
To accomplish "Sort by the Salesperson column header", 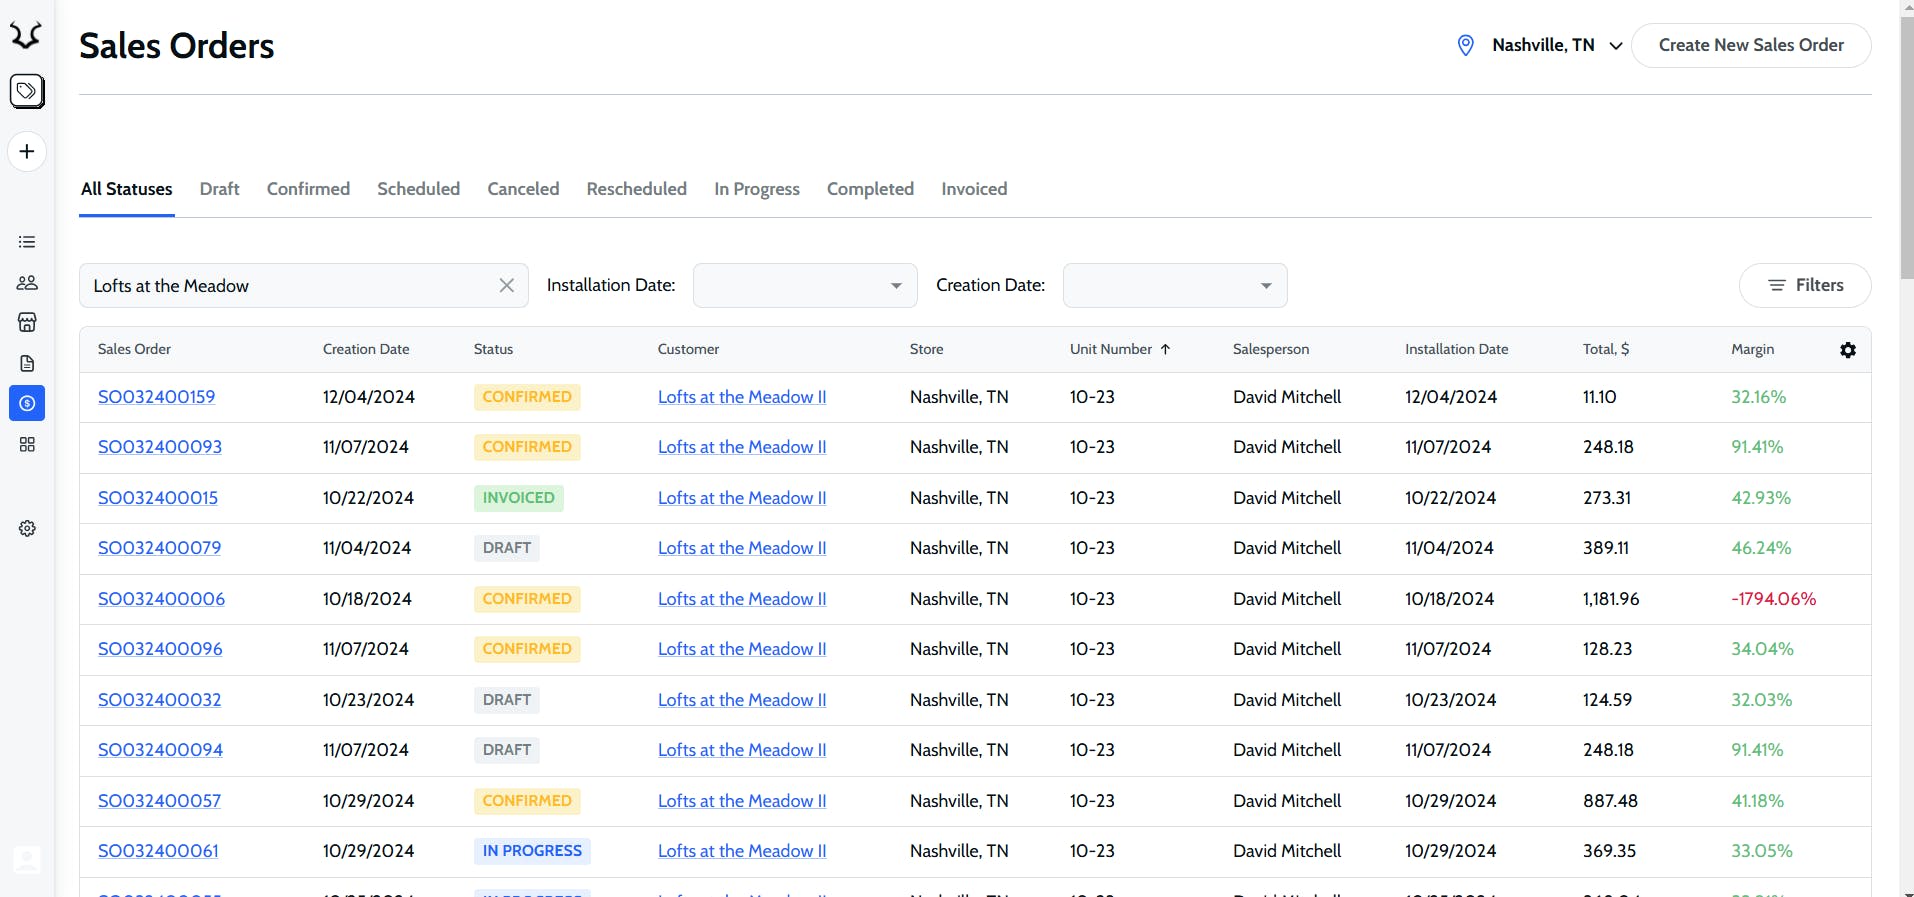I will pyautogui.click(x=1271, y=349).
